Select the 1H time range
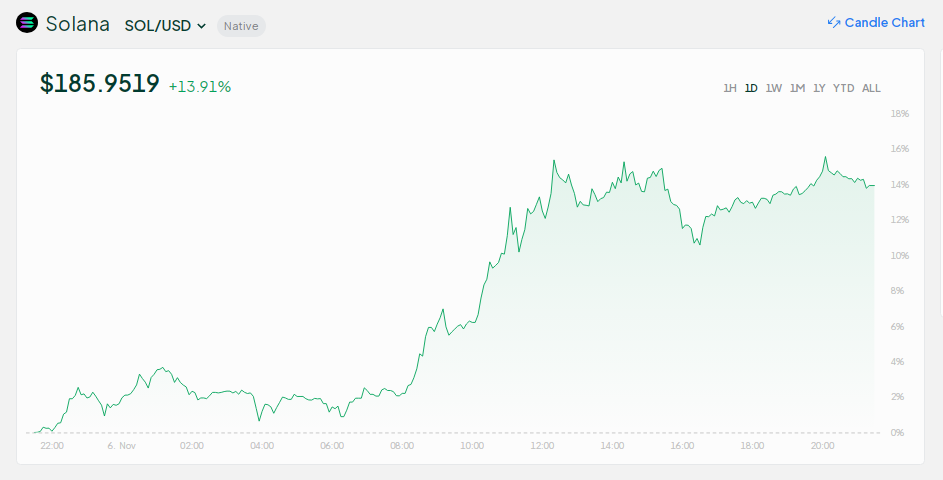The image size is (943, 480). pyautogui.click(x=730, y=88)
